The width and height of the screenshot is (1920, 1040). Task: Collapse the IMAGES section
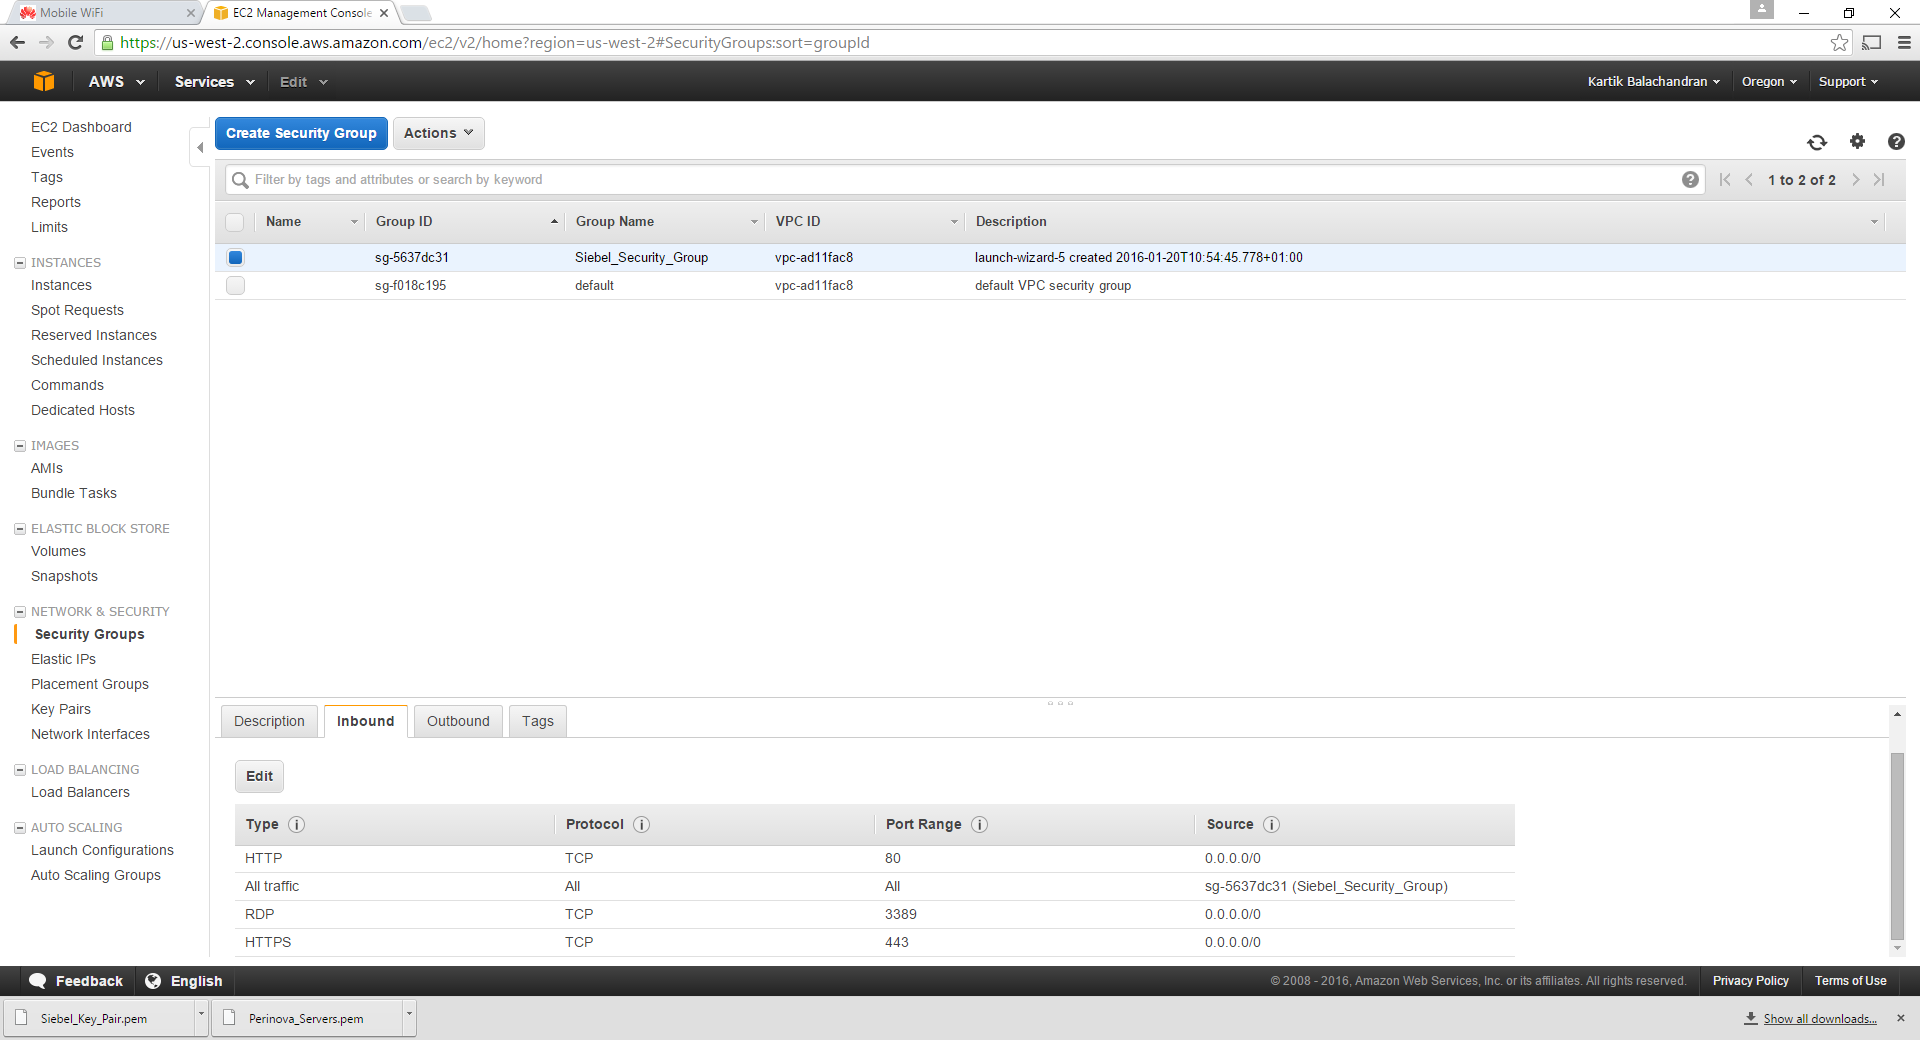(x=19, y=446)
